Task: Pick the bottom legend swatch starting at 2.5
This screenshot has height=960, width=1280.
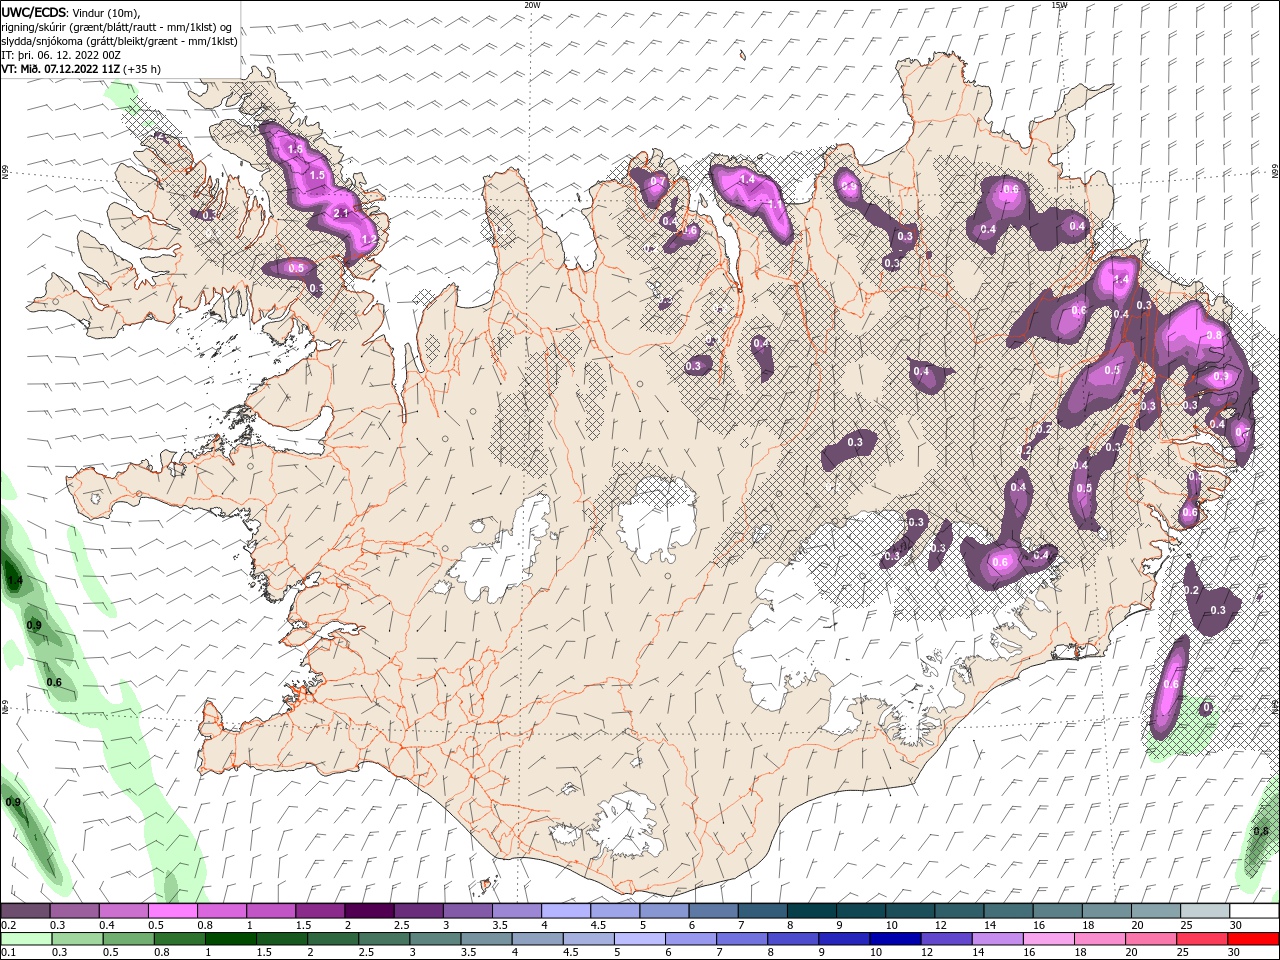Action: point(384,939)
